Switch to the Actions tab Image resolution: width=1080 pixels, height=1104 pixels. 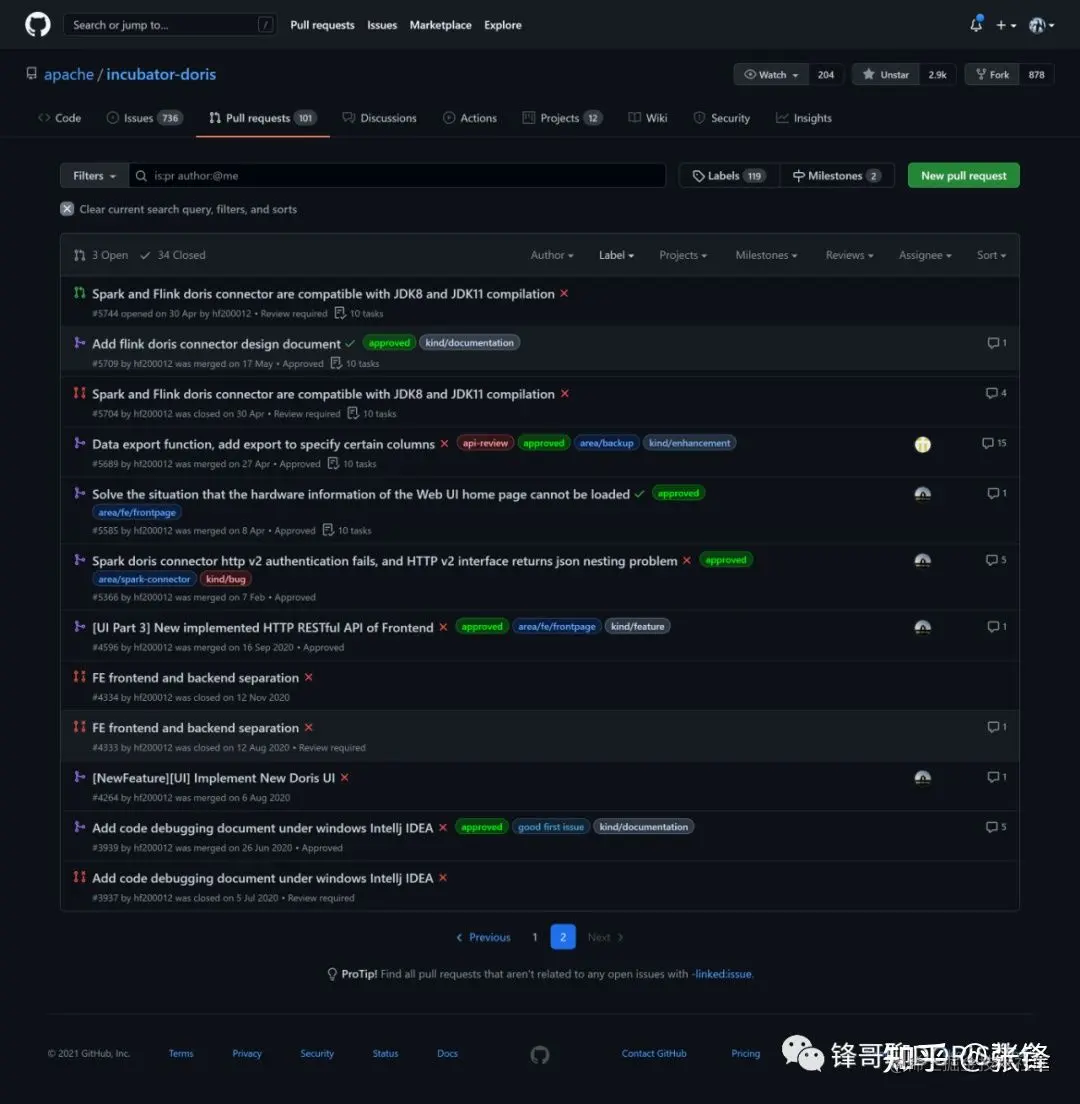click(470, 118)
